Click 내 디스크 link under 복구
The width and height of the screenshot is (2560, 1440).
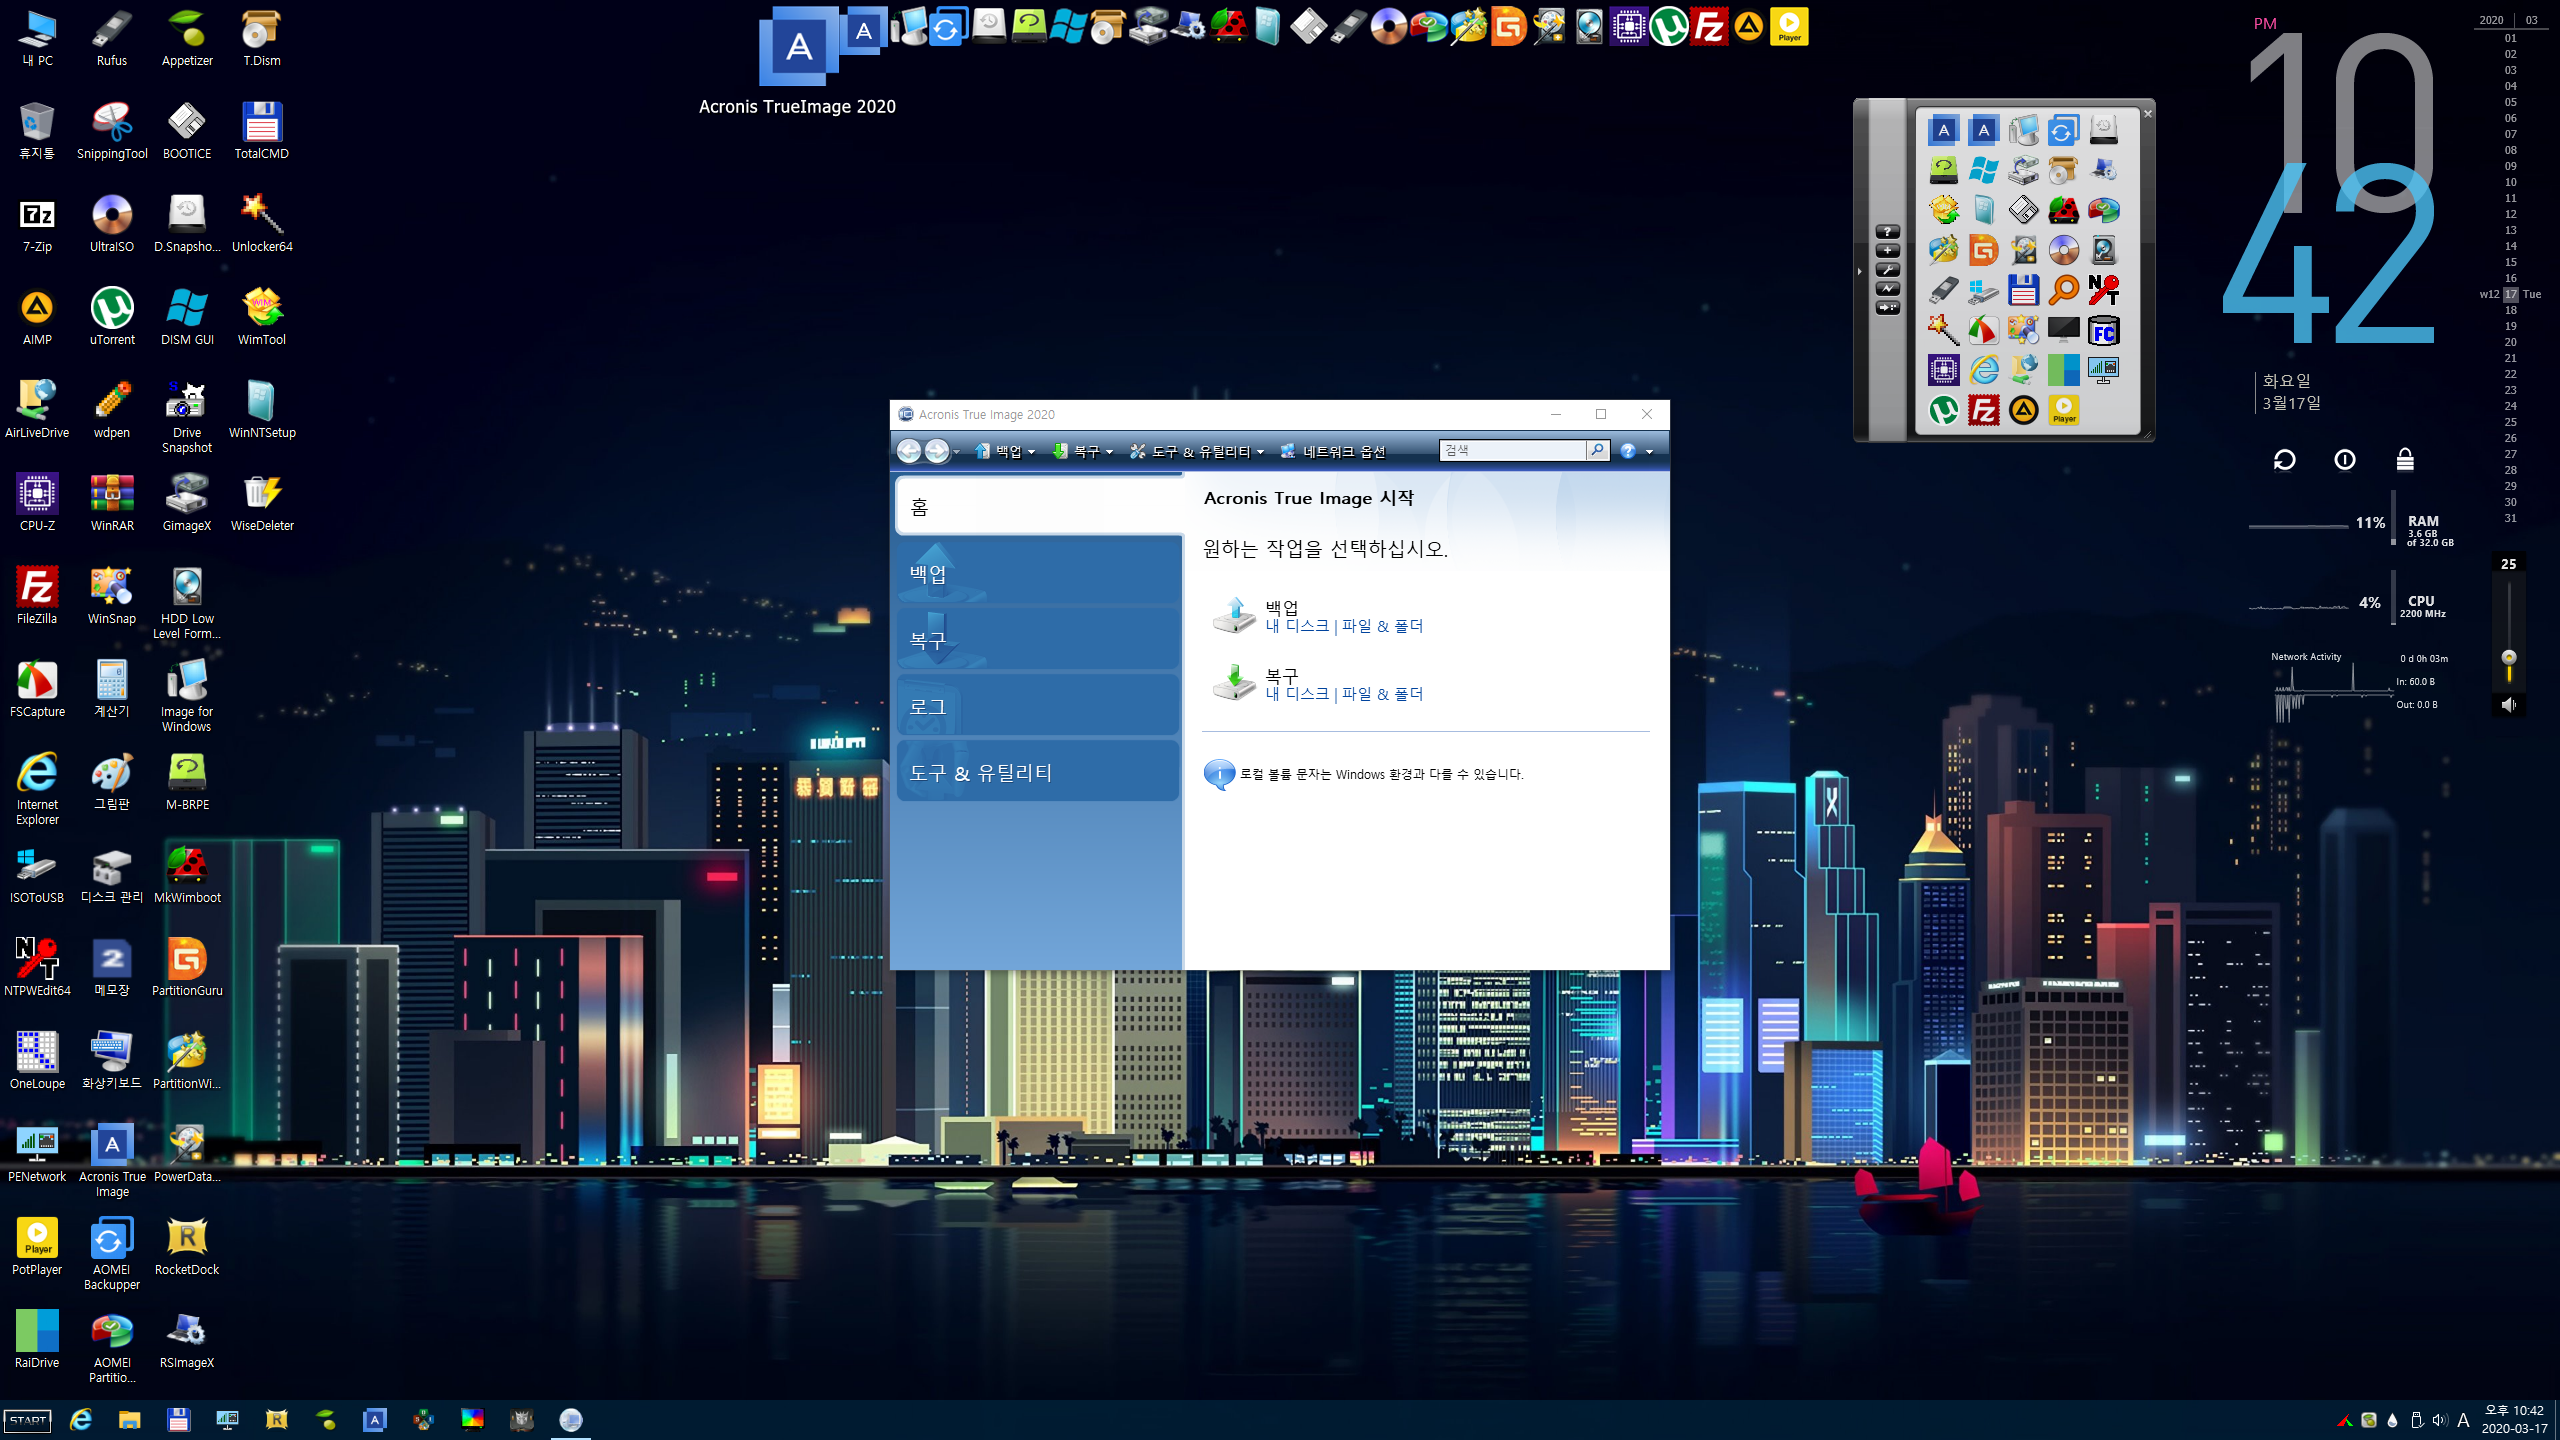point(1297,694)
